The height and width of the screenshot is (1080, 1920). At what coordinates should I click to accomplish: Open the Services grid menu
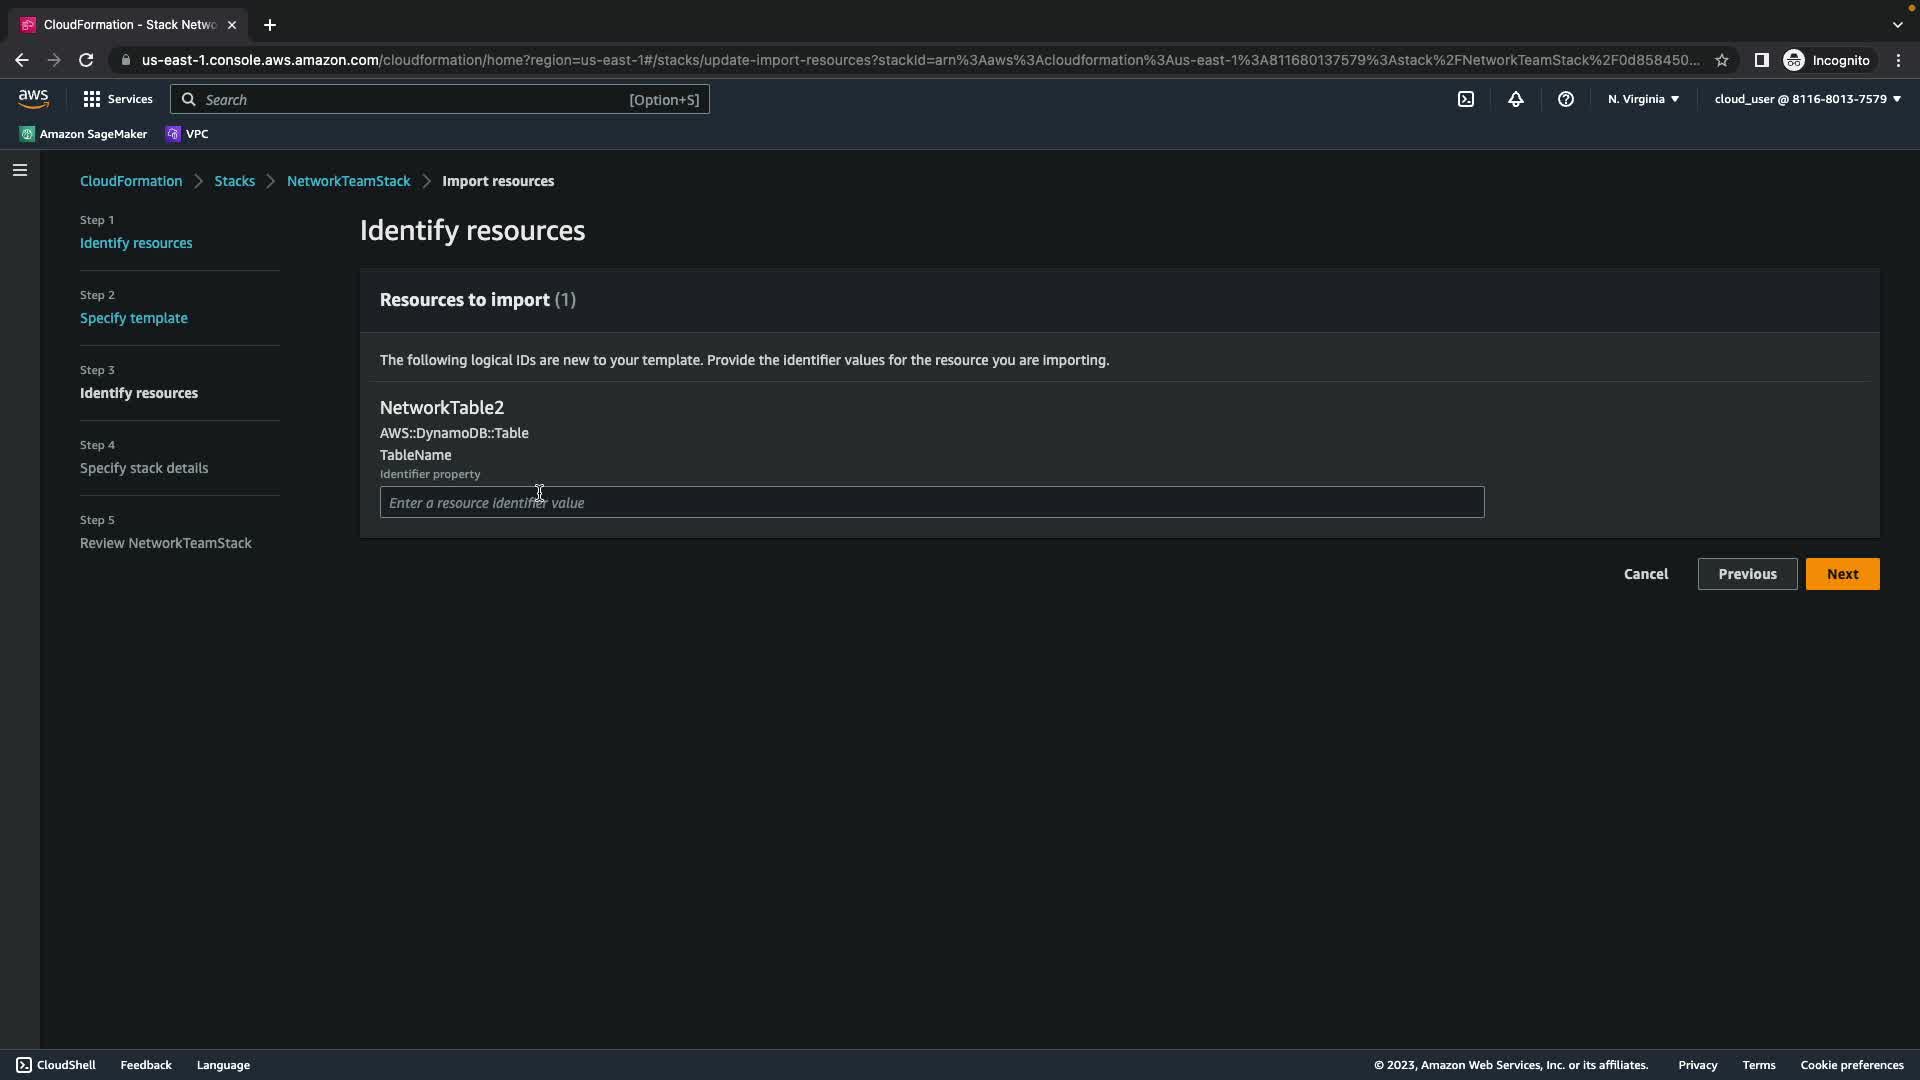click(117, 99)
